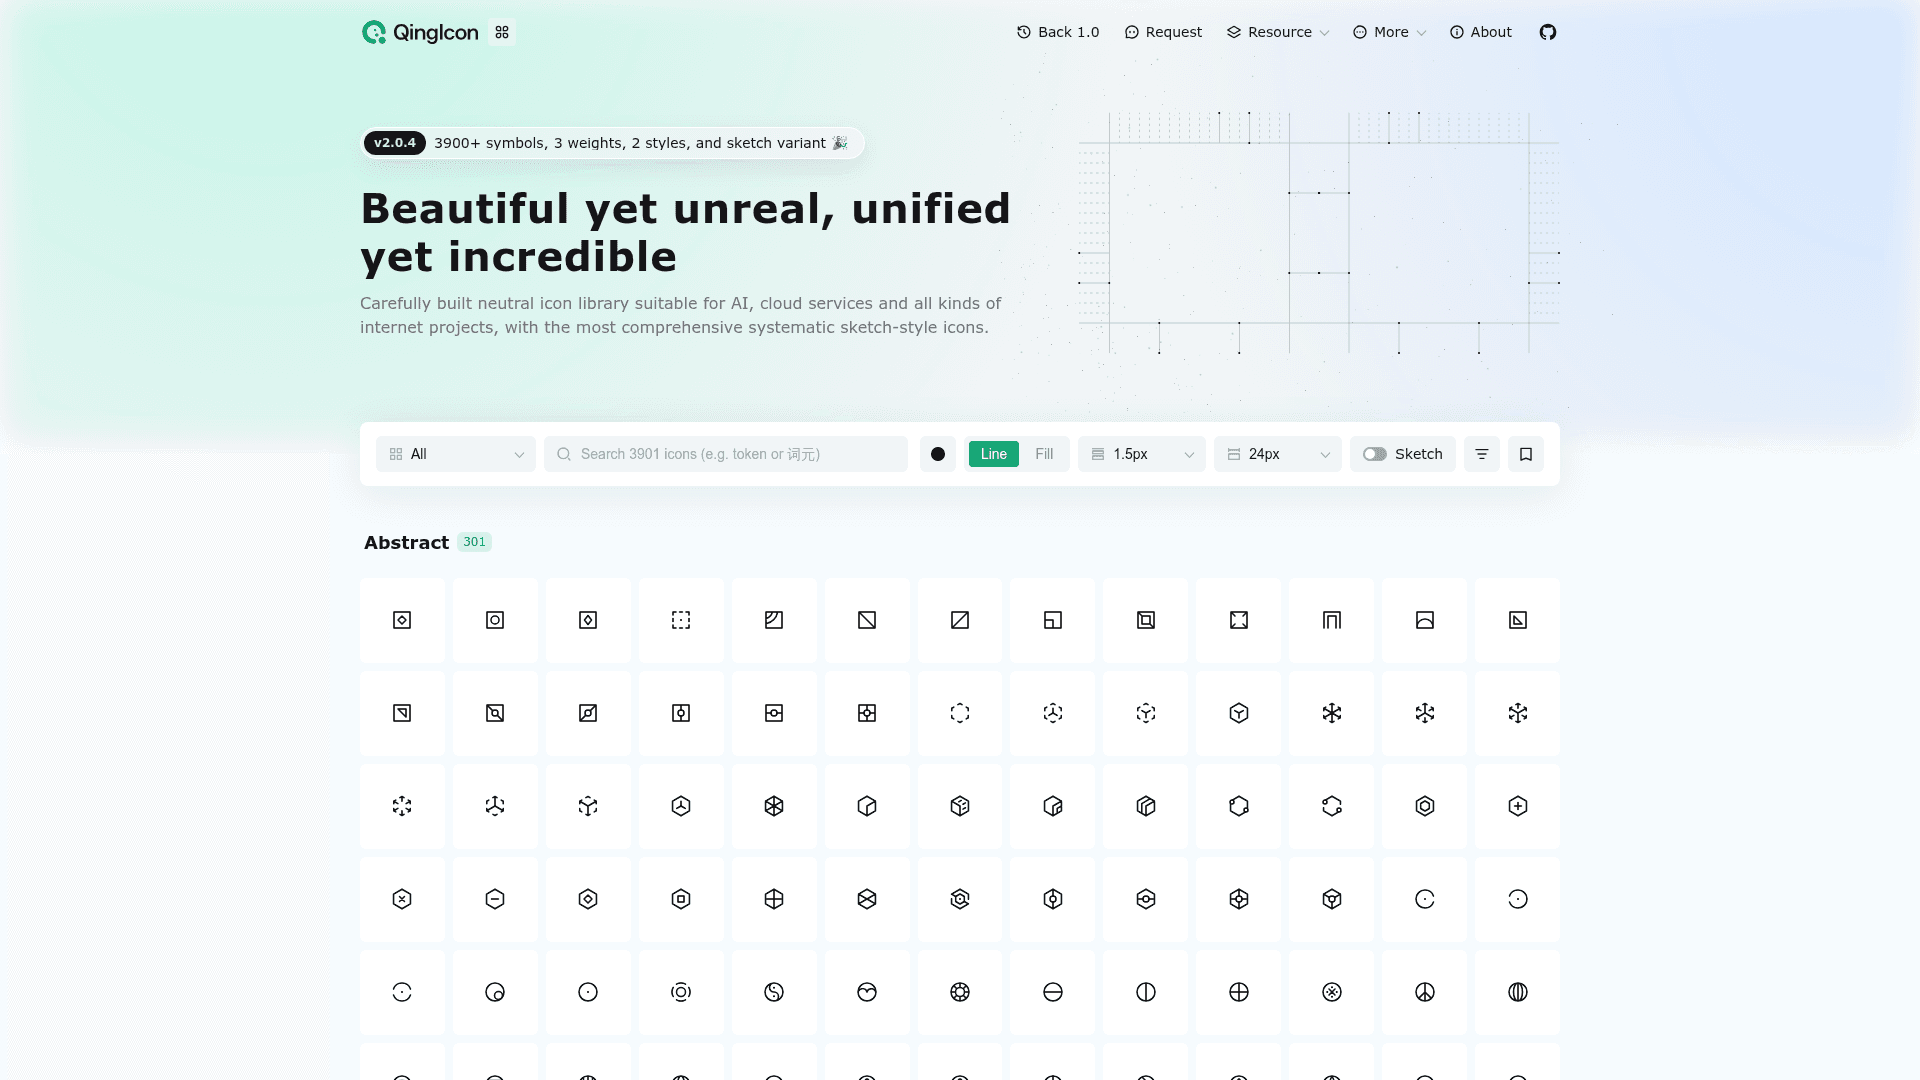Viewport: 1920px width, 1080px height.
Task: Go to Back 1.0 link
Action: click(1058, 32)
